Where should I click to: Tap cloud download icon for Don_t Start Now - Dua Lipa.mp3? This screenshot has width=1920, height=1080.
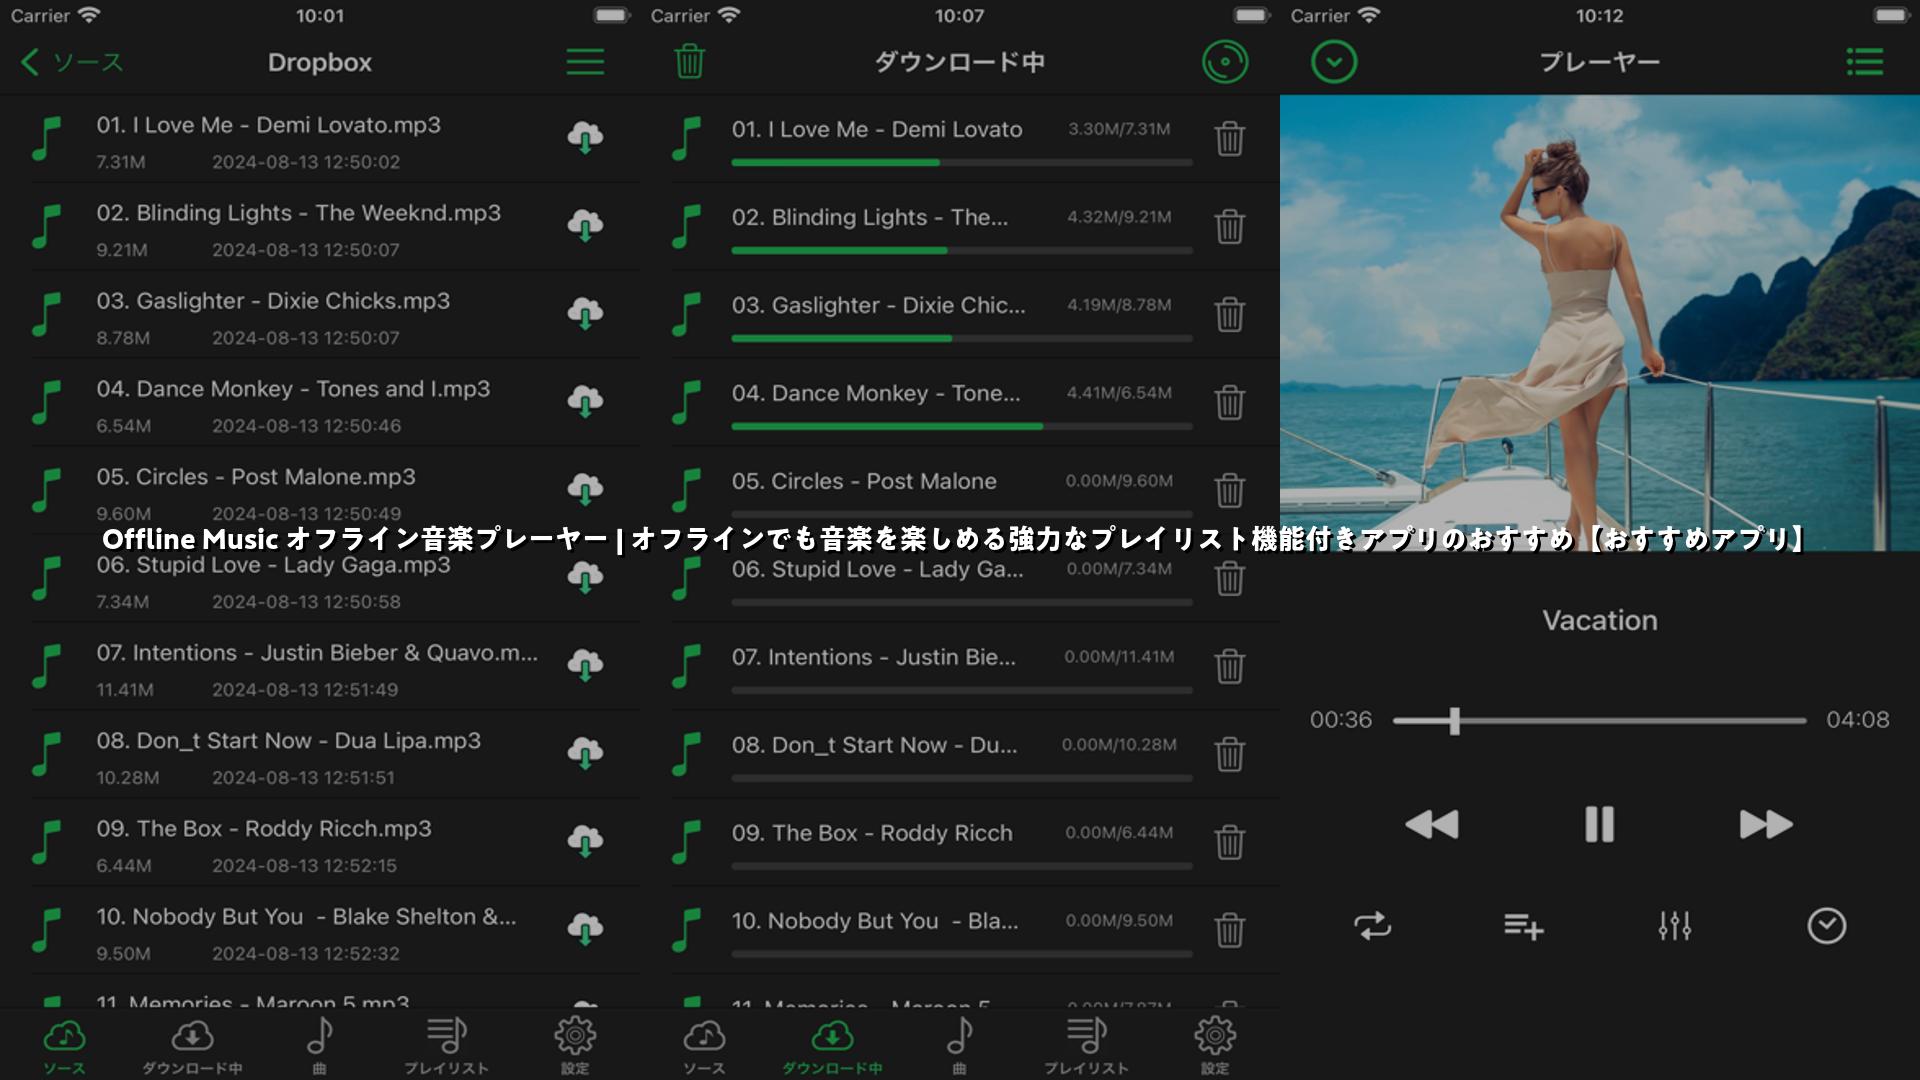[x=585, y=753]
